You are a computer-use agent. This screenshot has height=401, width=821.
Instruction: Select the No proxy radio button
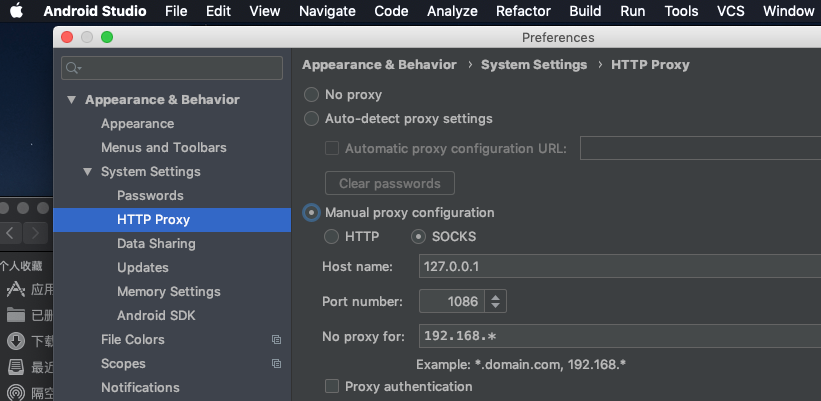(312, 95)
